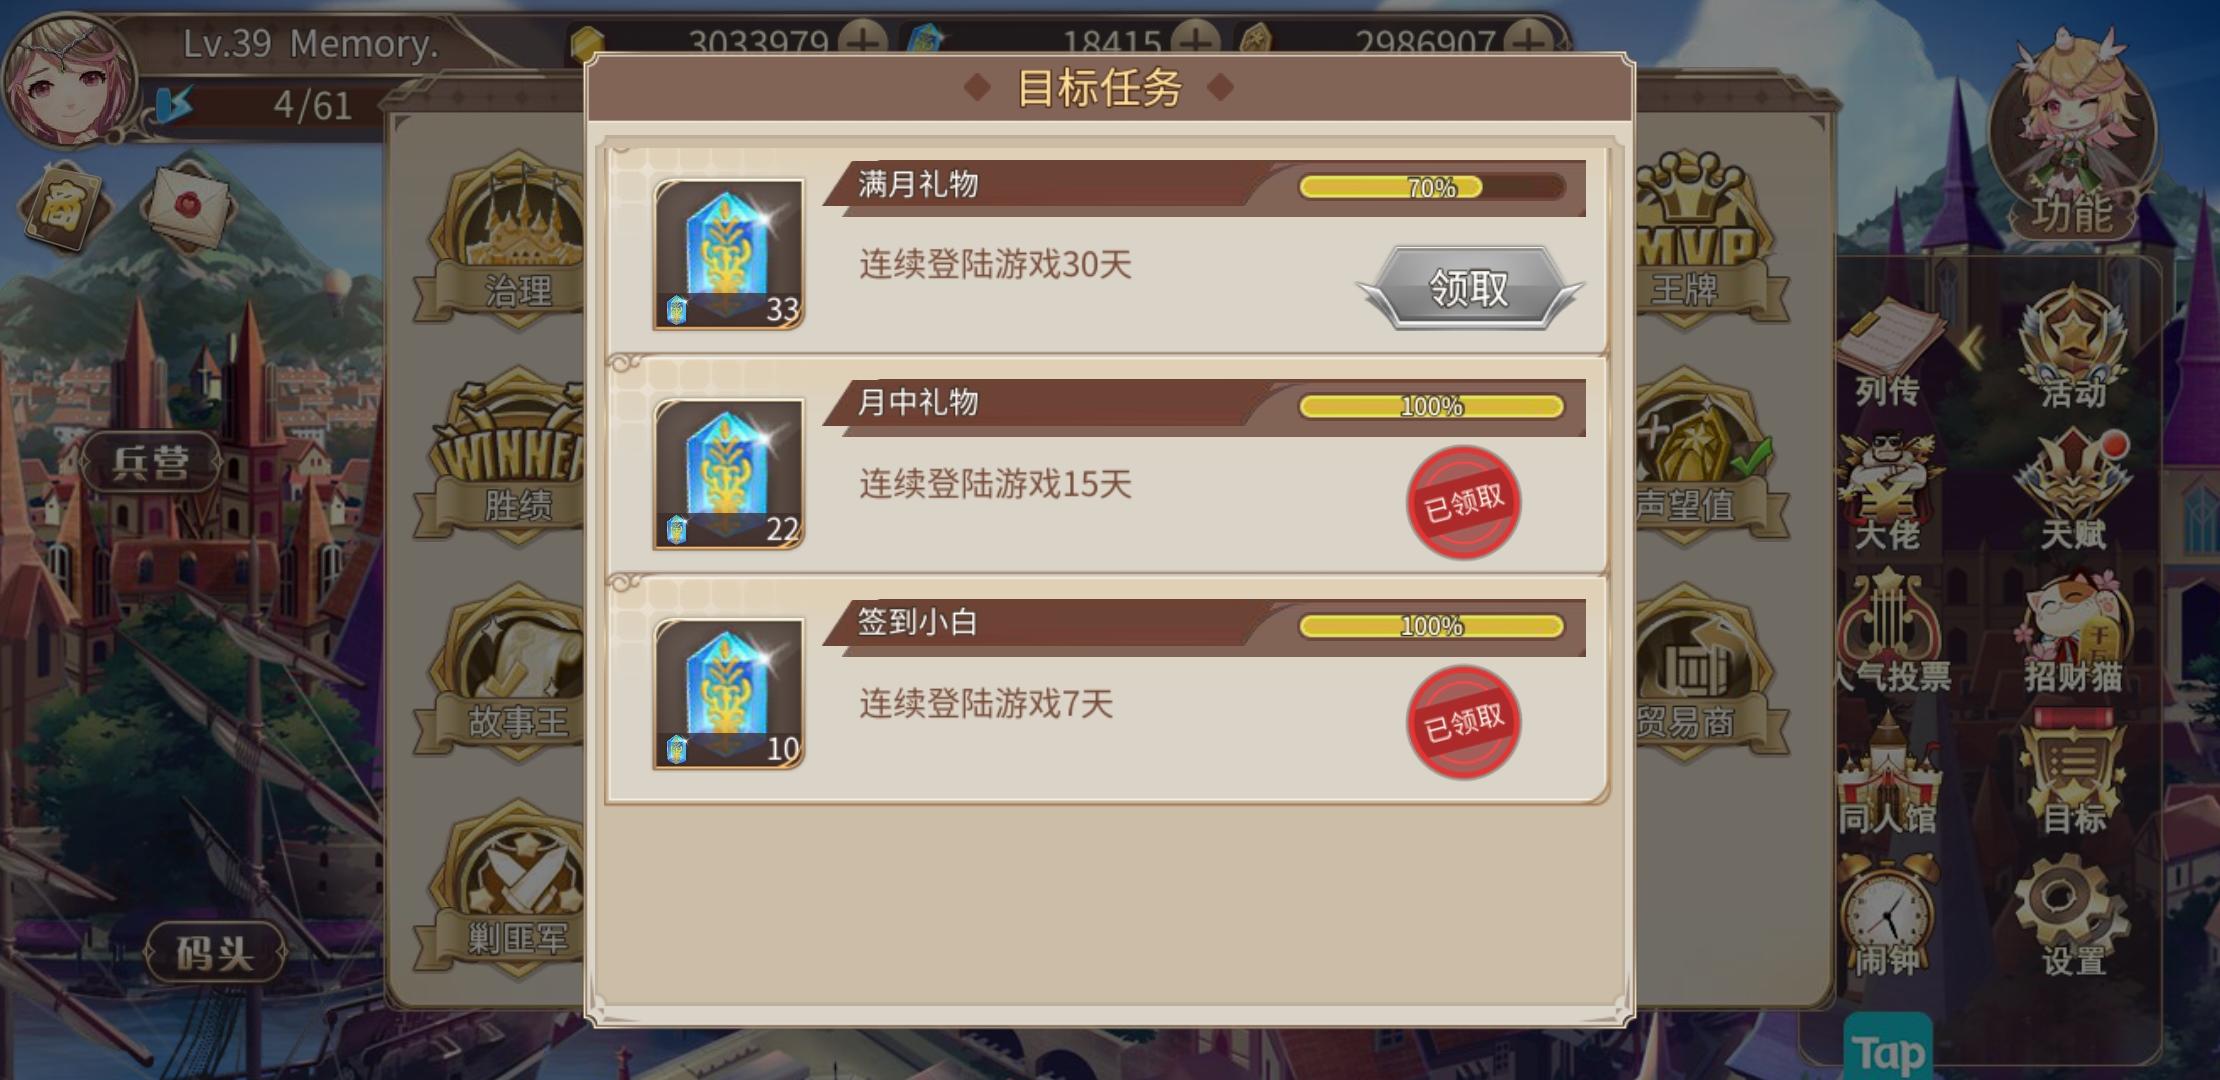Add currency via plus next to 18415

click(x=1196, y=43)
